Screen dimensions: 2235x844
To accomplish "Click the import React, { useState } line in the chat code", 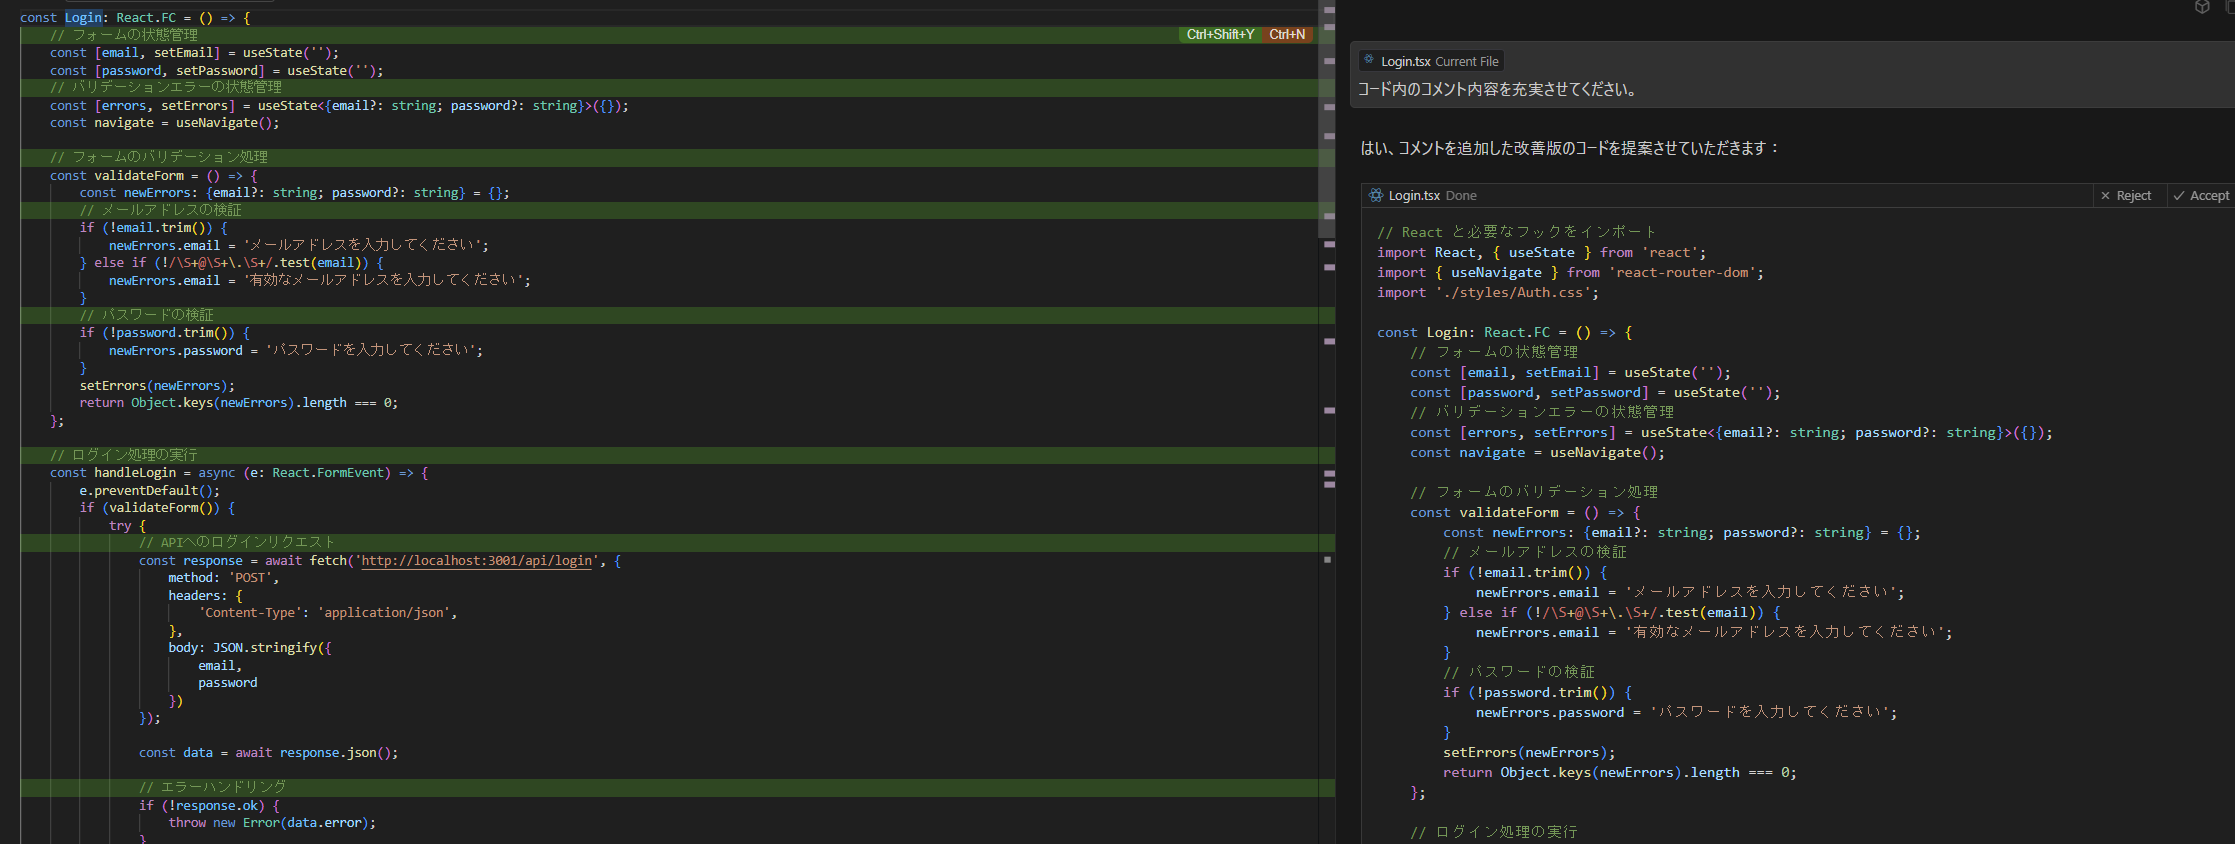I will point(1542,253).
